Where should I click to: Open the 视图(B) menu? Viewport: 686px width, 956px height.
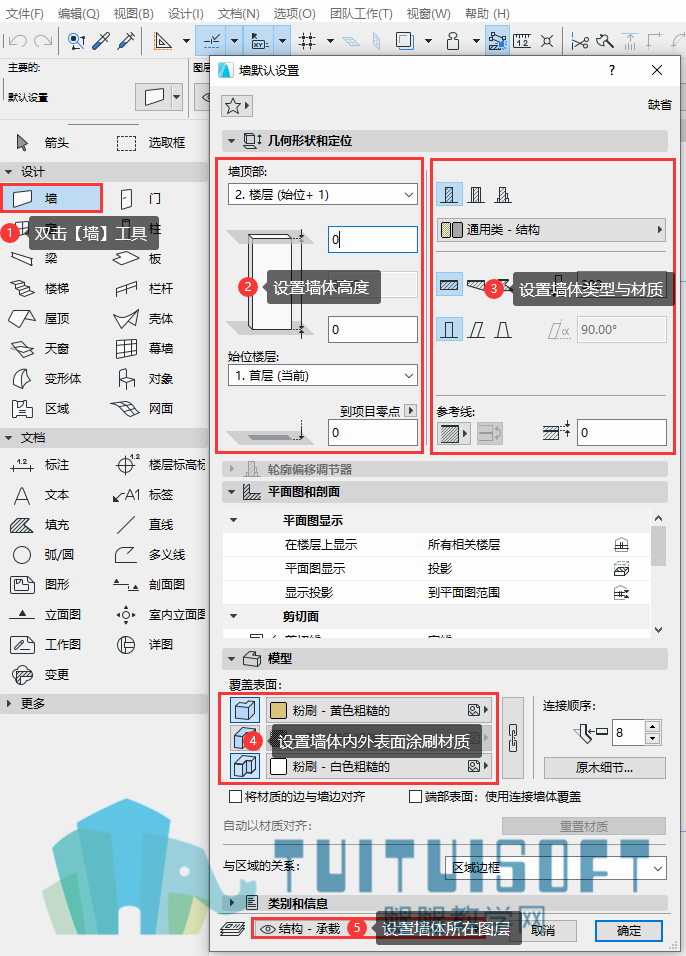(x=134, y=13)
